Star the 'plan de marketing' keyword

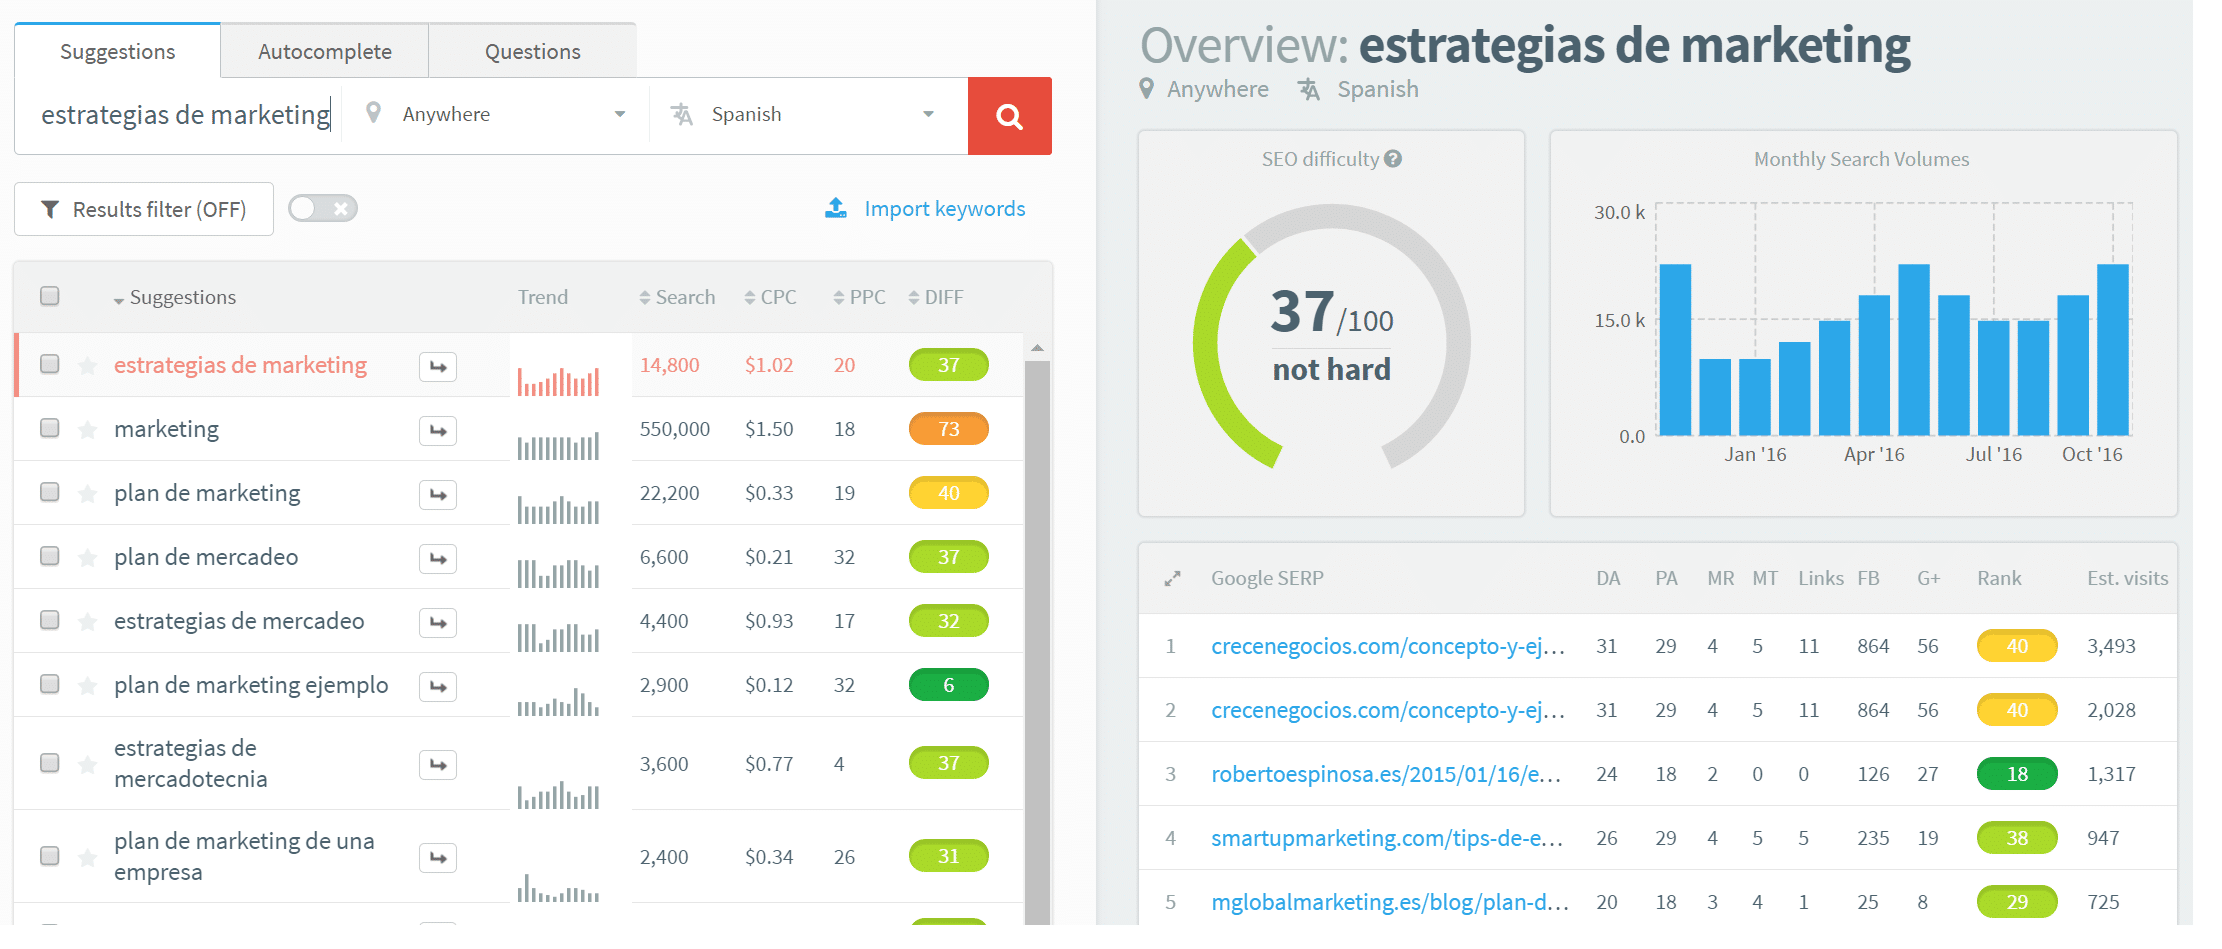click(86, 494)
